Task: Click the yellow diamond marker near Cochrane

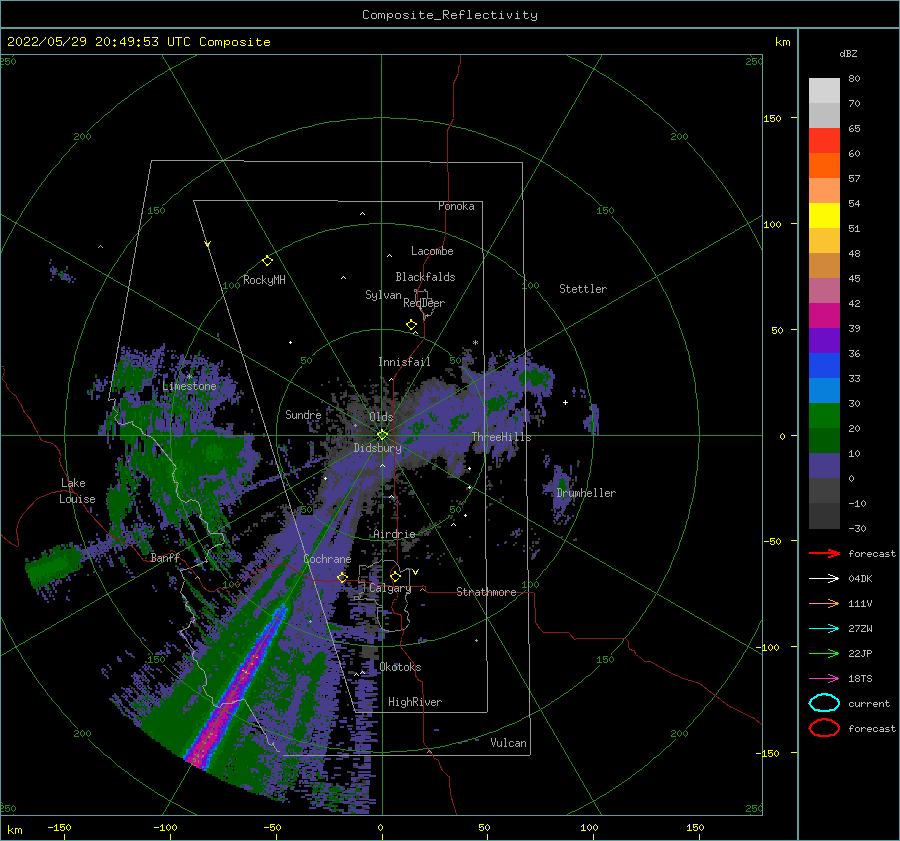Action: click(342, 577)
